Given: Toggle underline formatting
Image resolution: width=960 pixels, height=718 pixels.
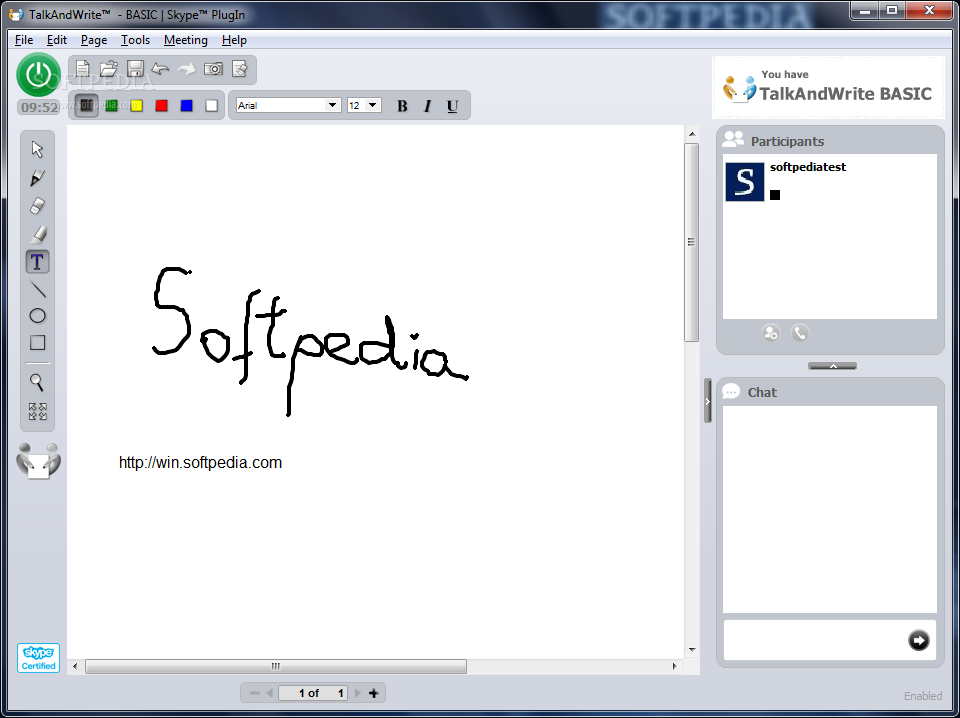Looking at the screenshot, I should [452, 106].
